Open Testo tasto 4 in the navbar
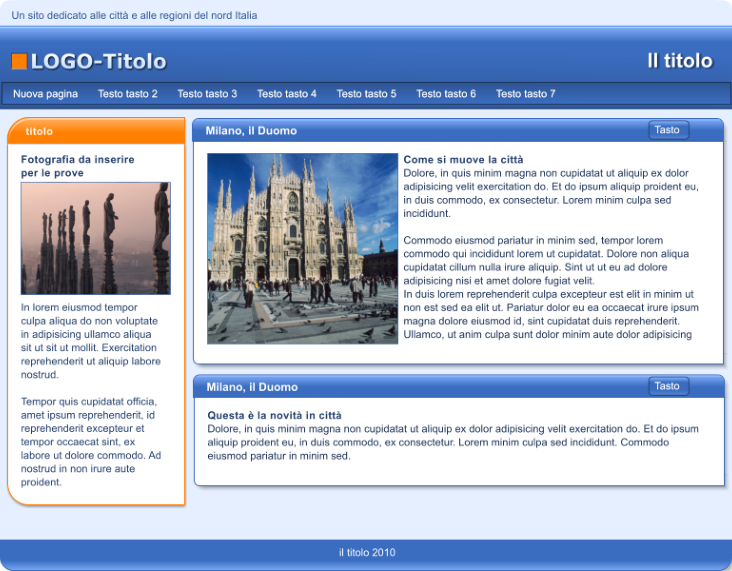This screenshot has height=571, width=732. (x=287, y=94)
